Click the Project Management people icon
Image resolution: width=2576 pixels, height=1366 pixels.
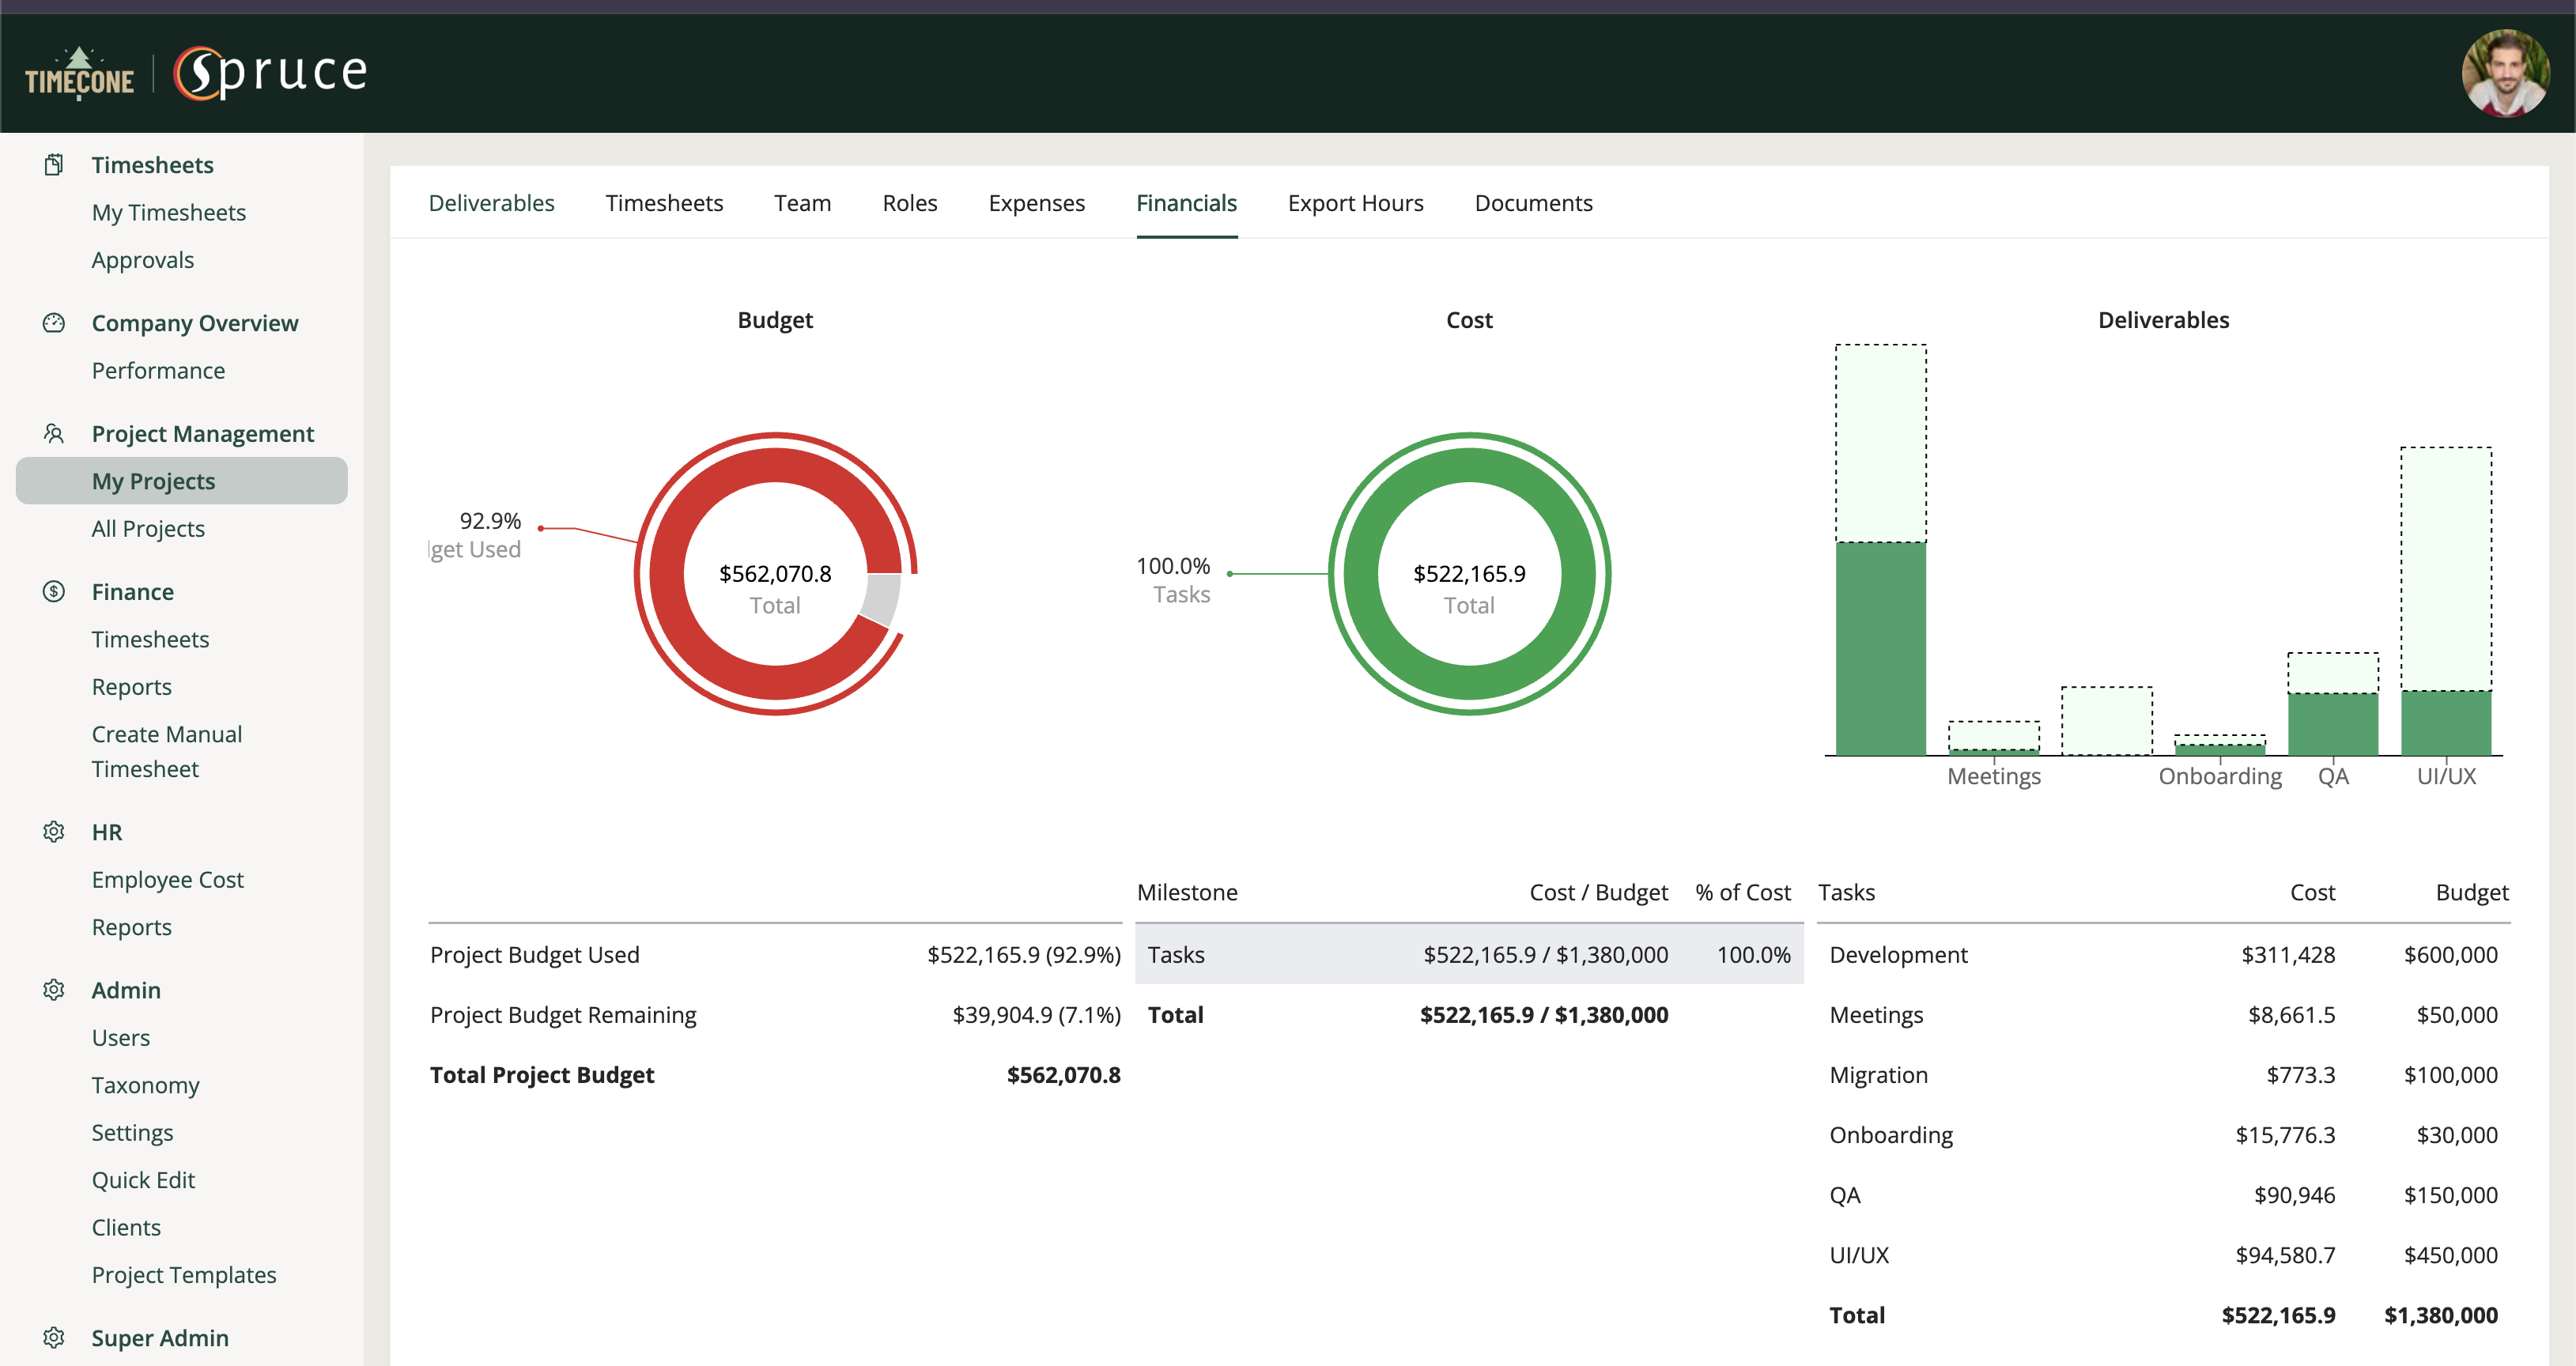tap(54, 432)
